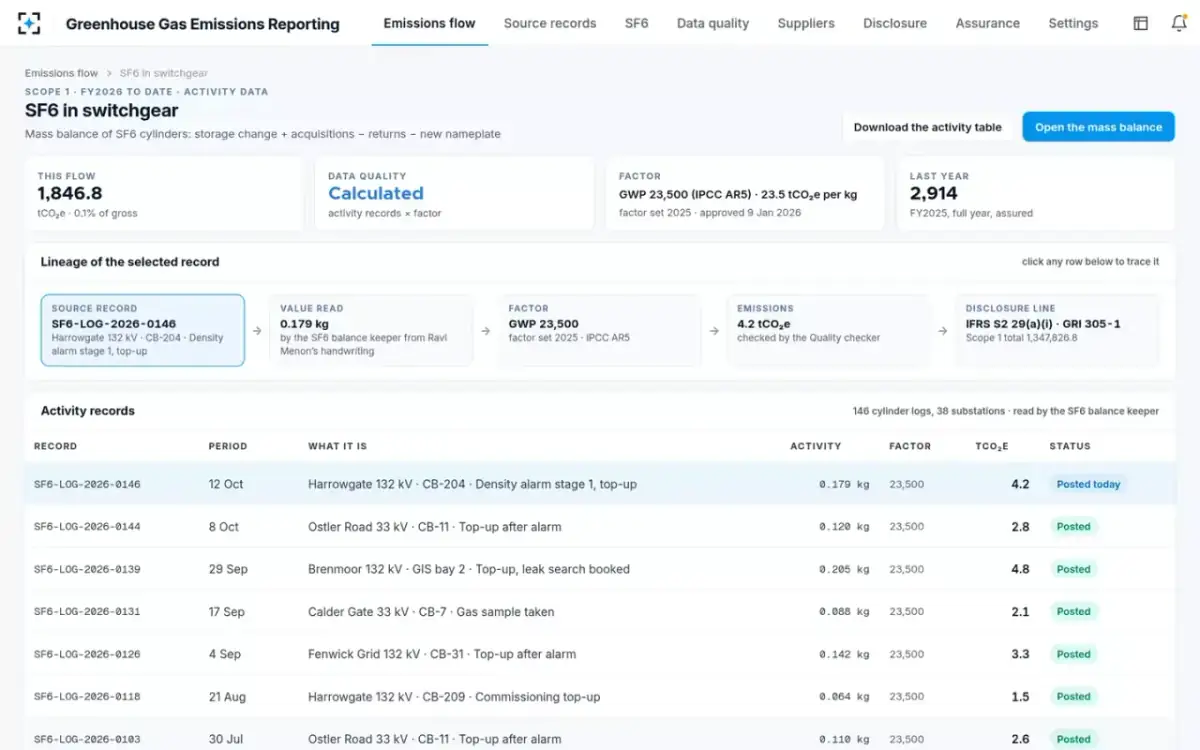This screenshot has width=1200, height=750.
Task: Click the Last Year value 2,914
Action: pos(934,193)
